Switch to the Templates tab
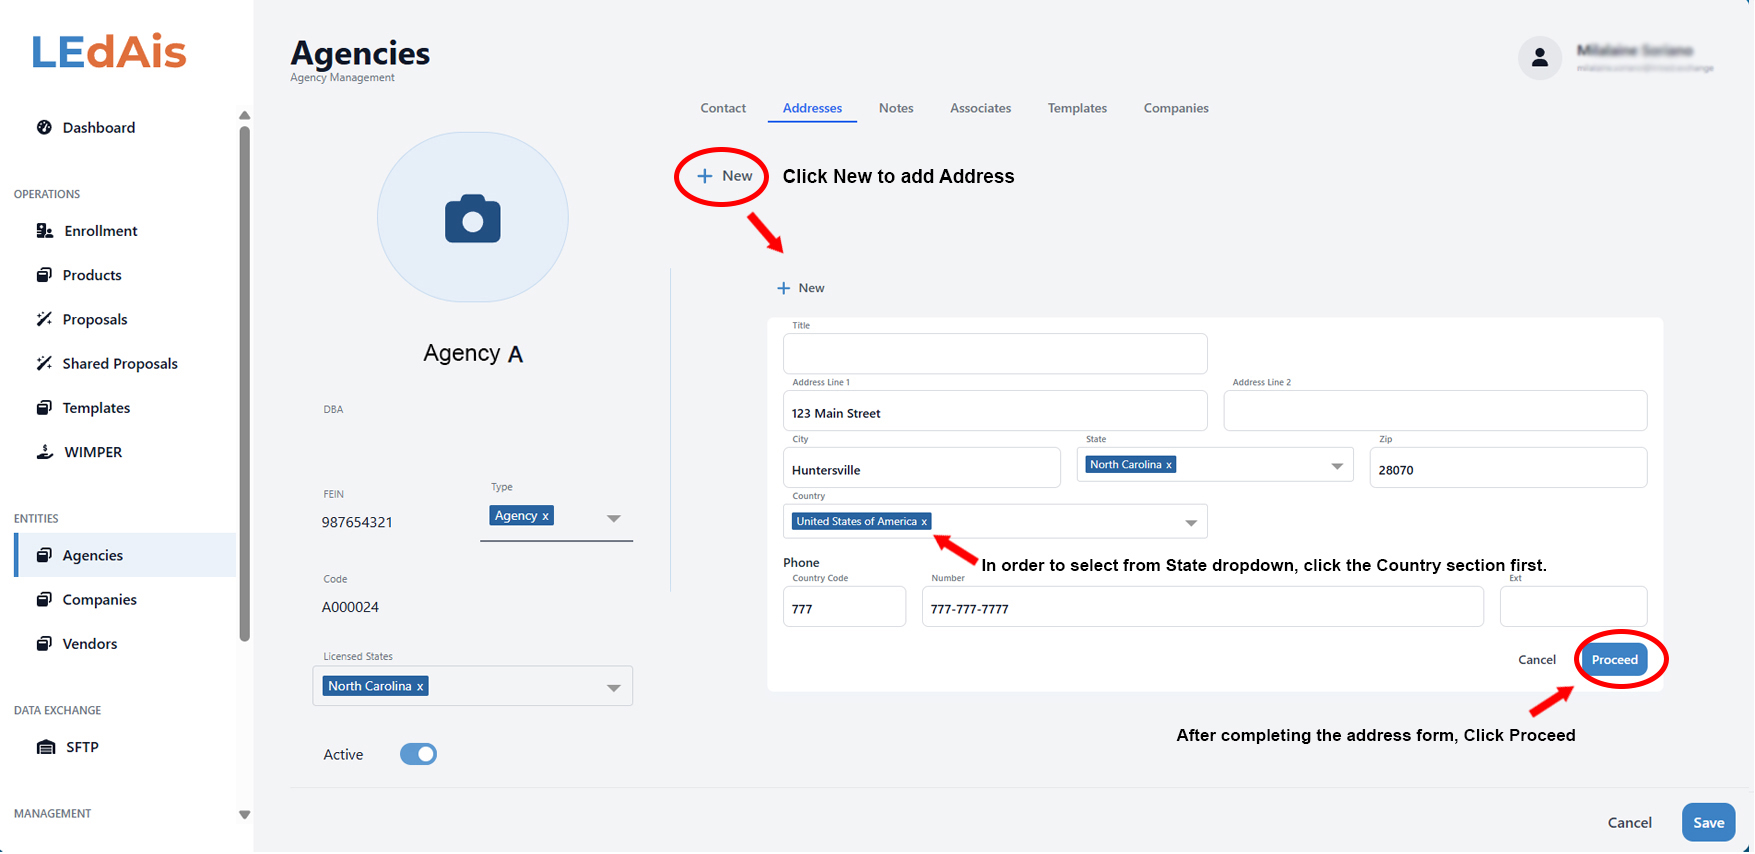 (x=1077, y=108)
